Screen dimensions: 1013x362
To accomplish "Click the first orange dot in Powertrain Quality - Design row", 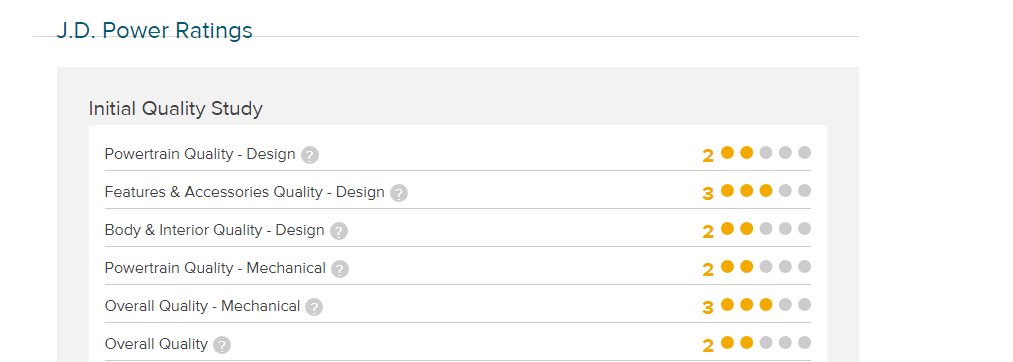I will 727,153.
